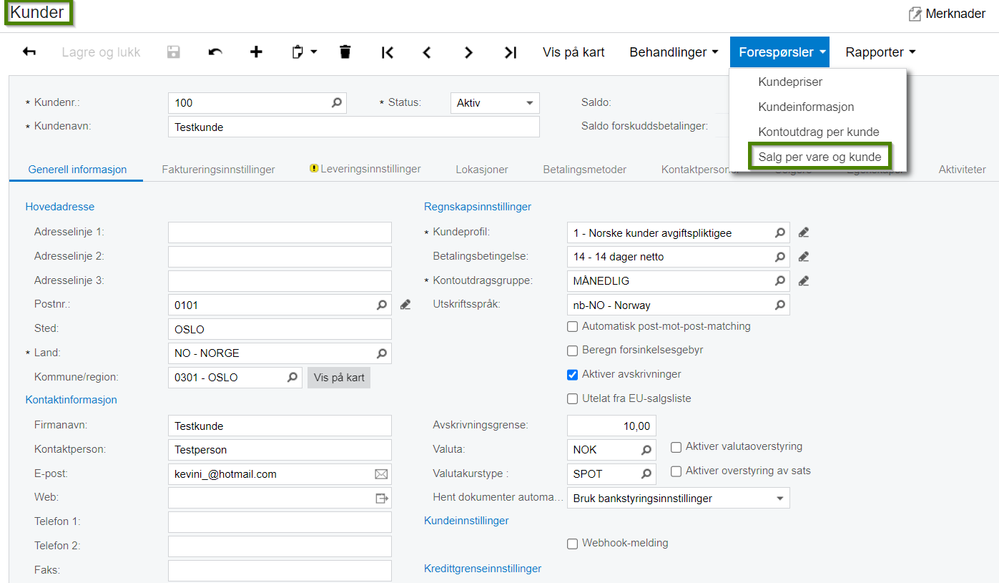The height and width of the screenshot is (583, 999).
Task: Select Kundepriser from Forespørsler menu
Action: (790, 82)
